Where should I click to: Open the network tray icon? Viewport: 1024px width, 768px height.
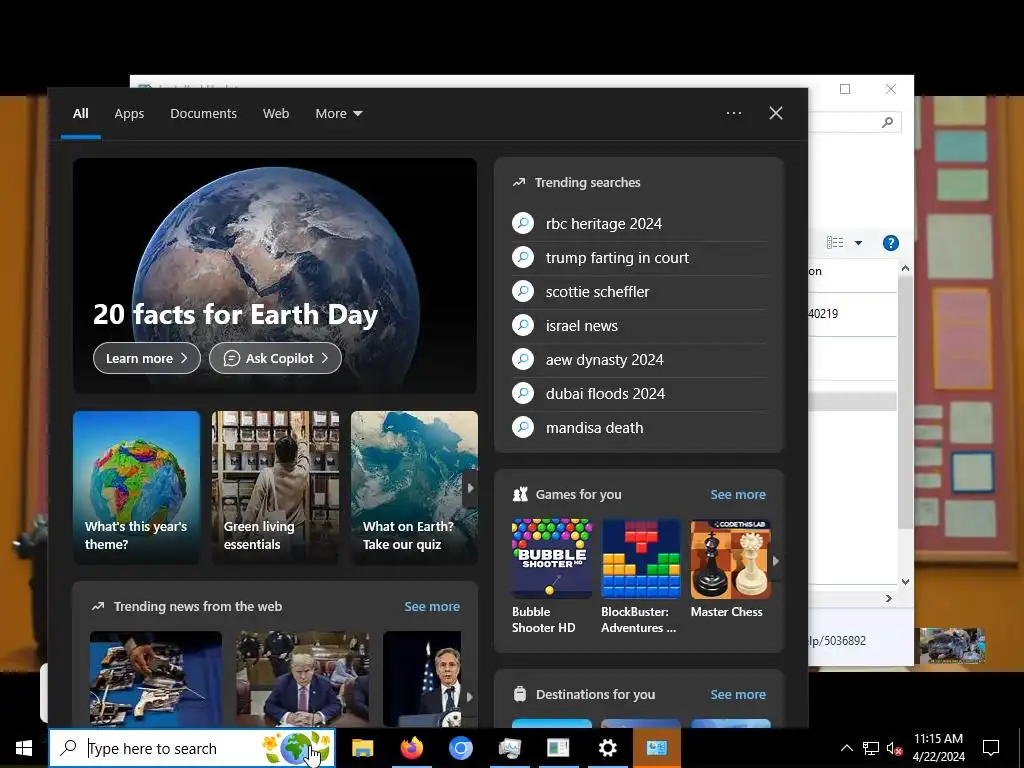871,748
